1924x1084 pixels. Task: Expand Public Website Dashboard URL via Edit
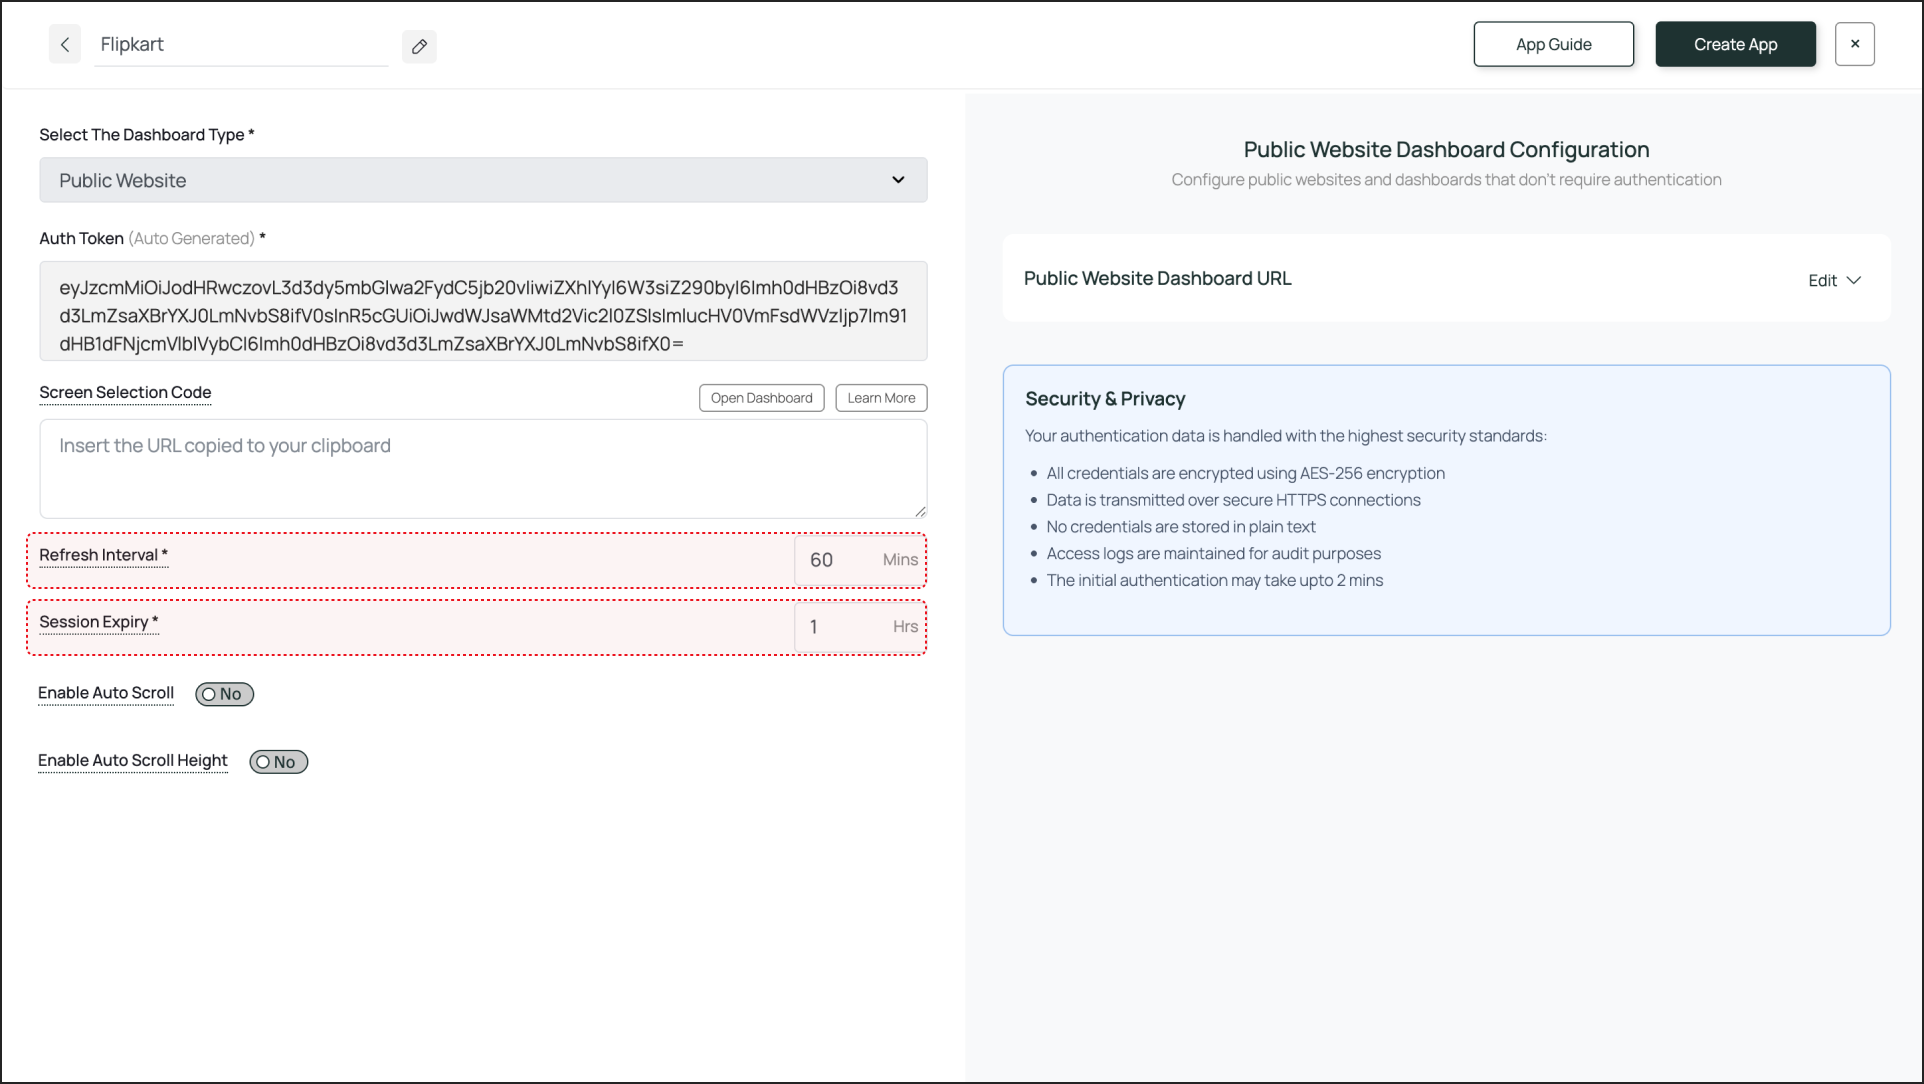click(x=1822, y=281)
